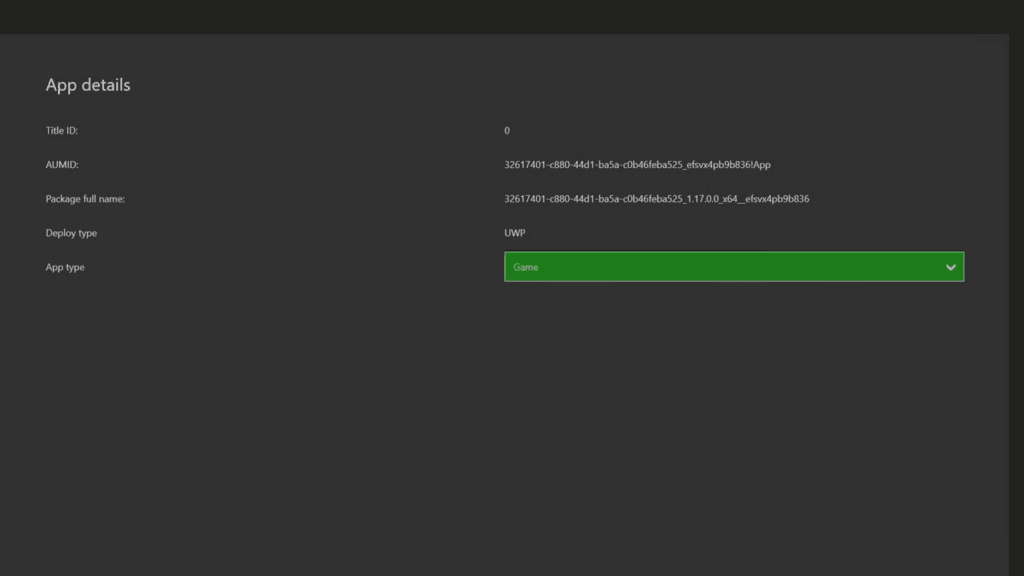Click the chevron on the Game dropdown
The width and height of the screenshot is (1024, 576).
coord(951,267)
